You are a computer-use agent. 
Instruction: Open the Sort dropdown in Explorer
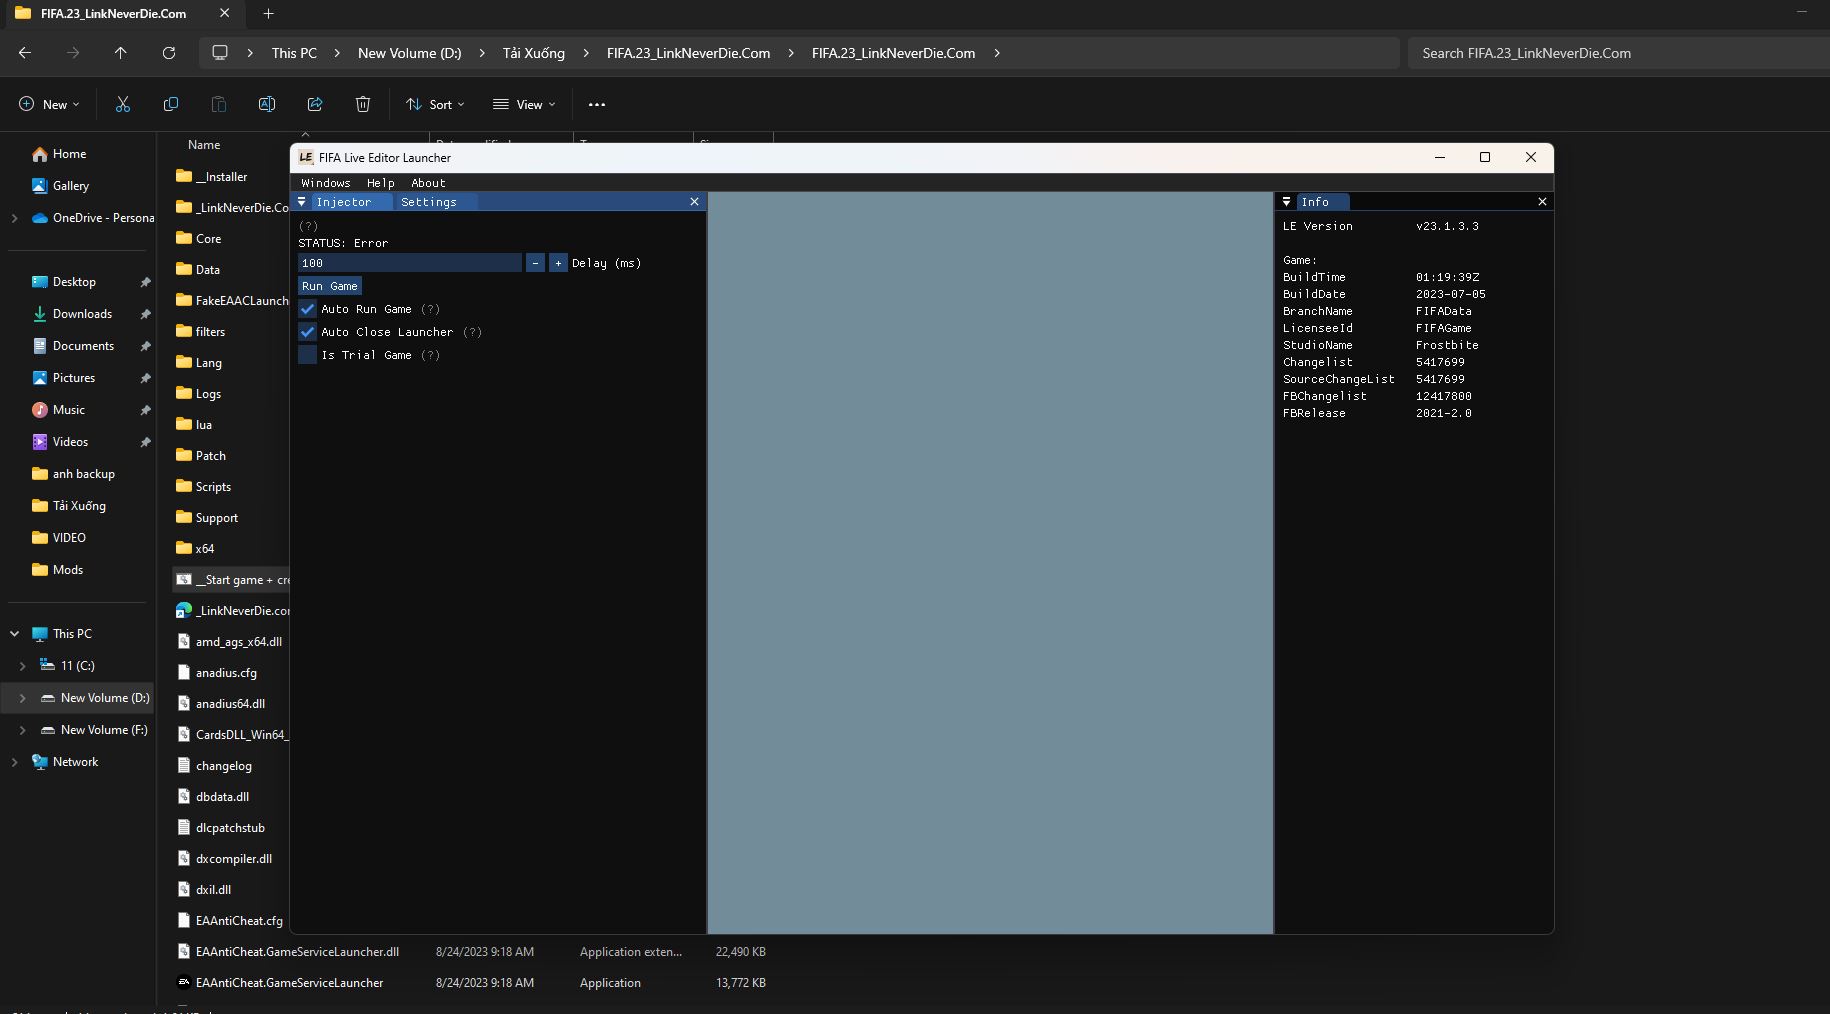[435, 104]
